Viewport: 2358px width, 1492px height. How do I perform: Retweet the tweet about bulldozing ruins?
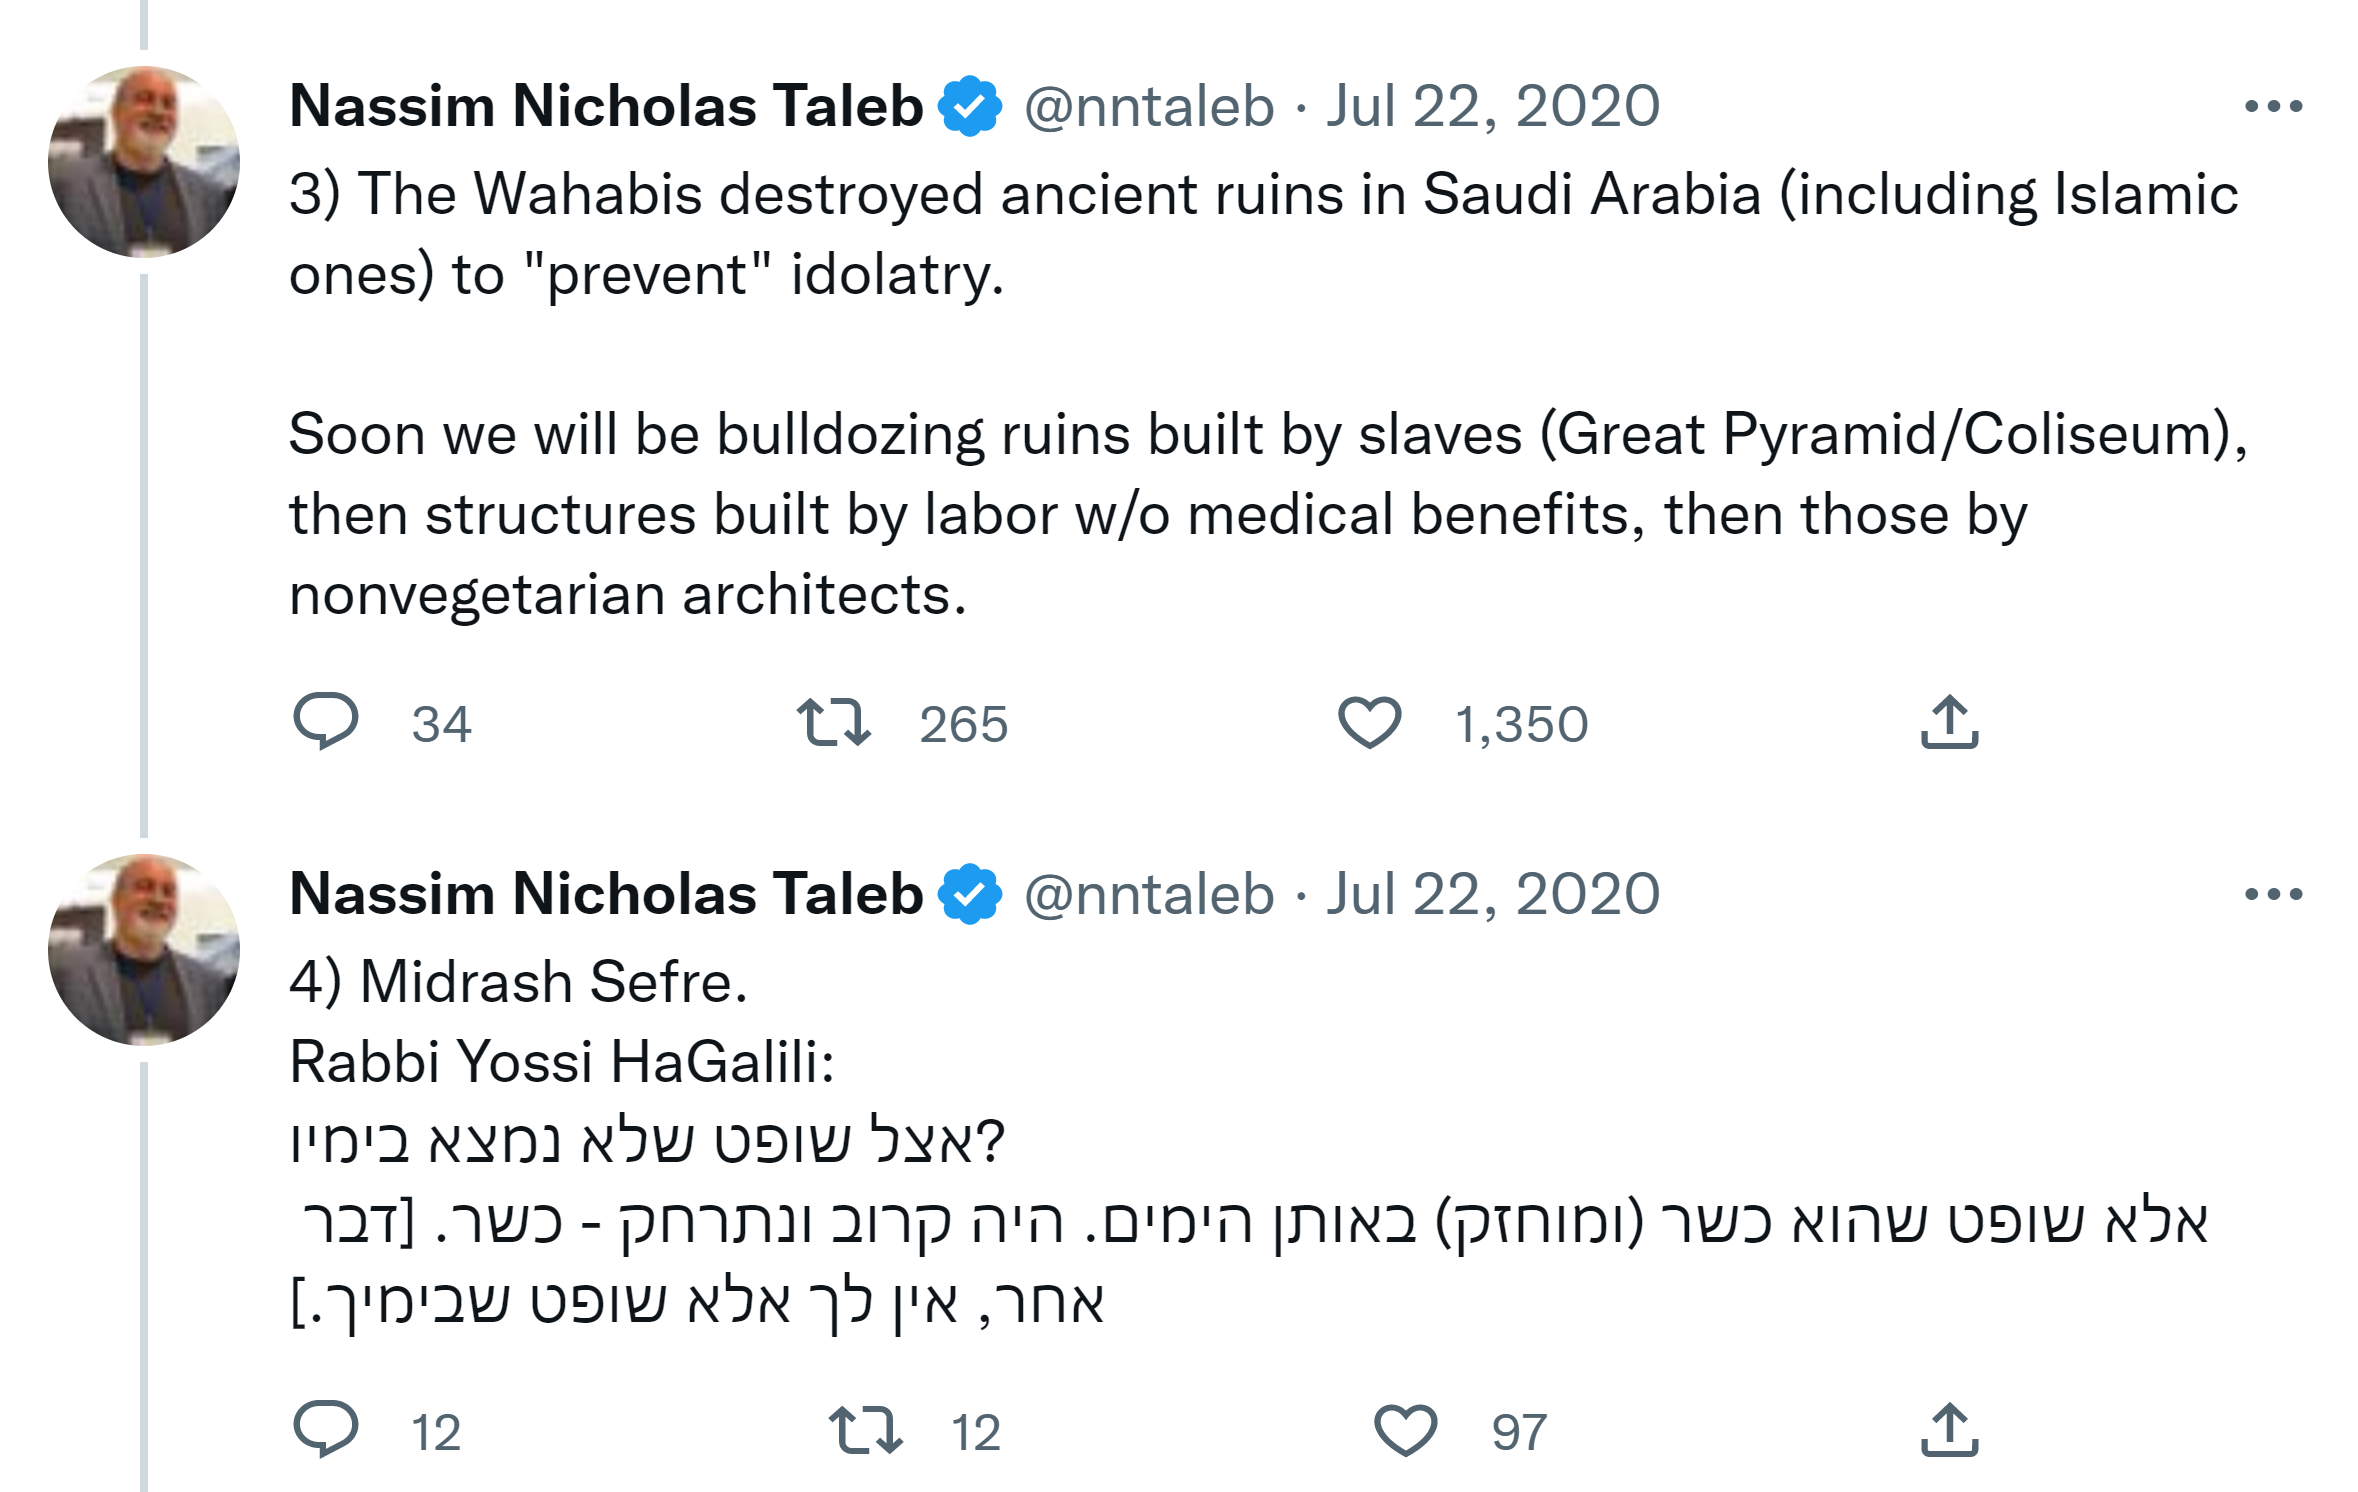coord(833,722)
